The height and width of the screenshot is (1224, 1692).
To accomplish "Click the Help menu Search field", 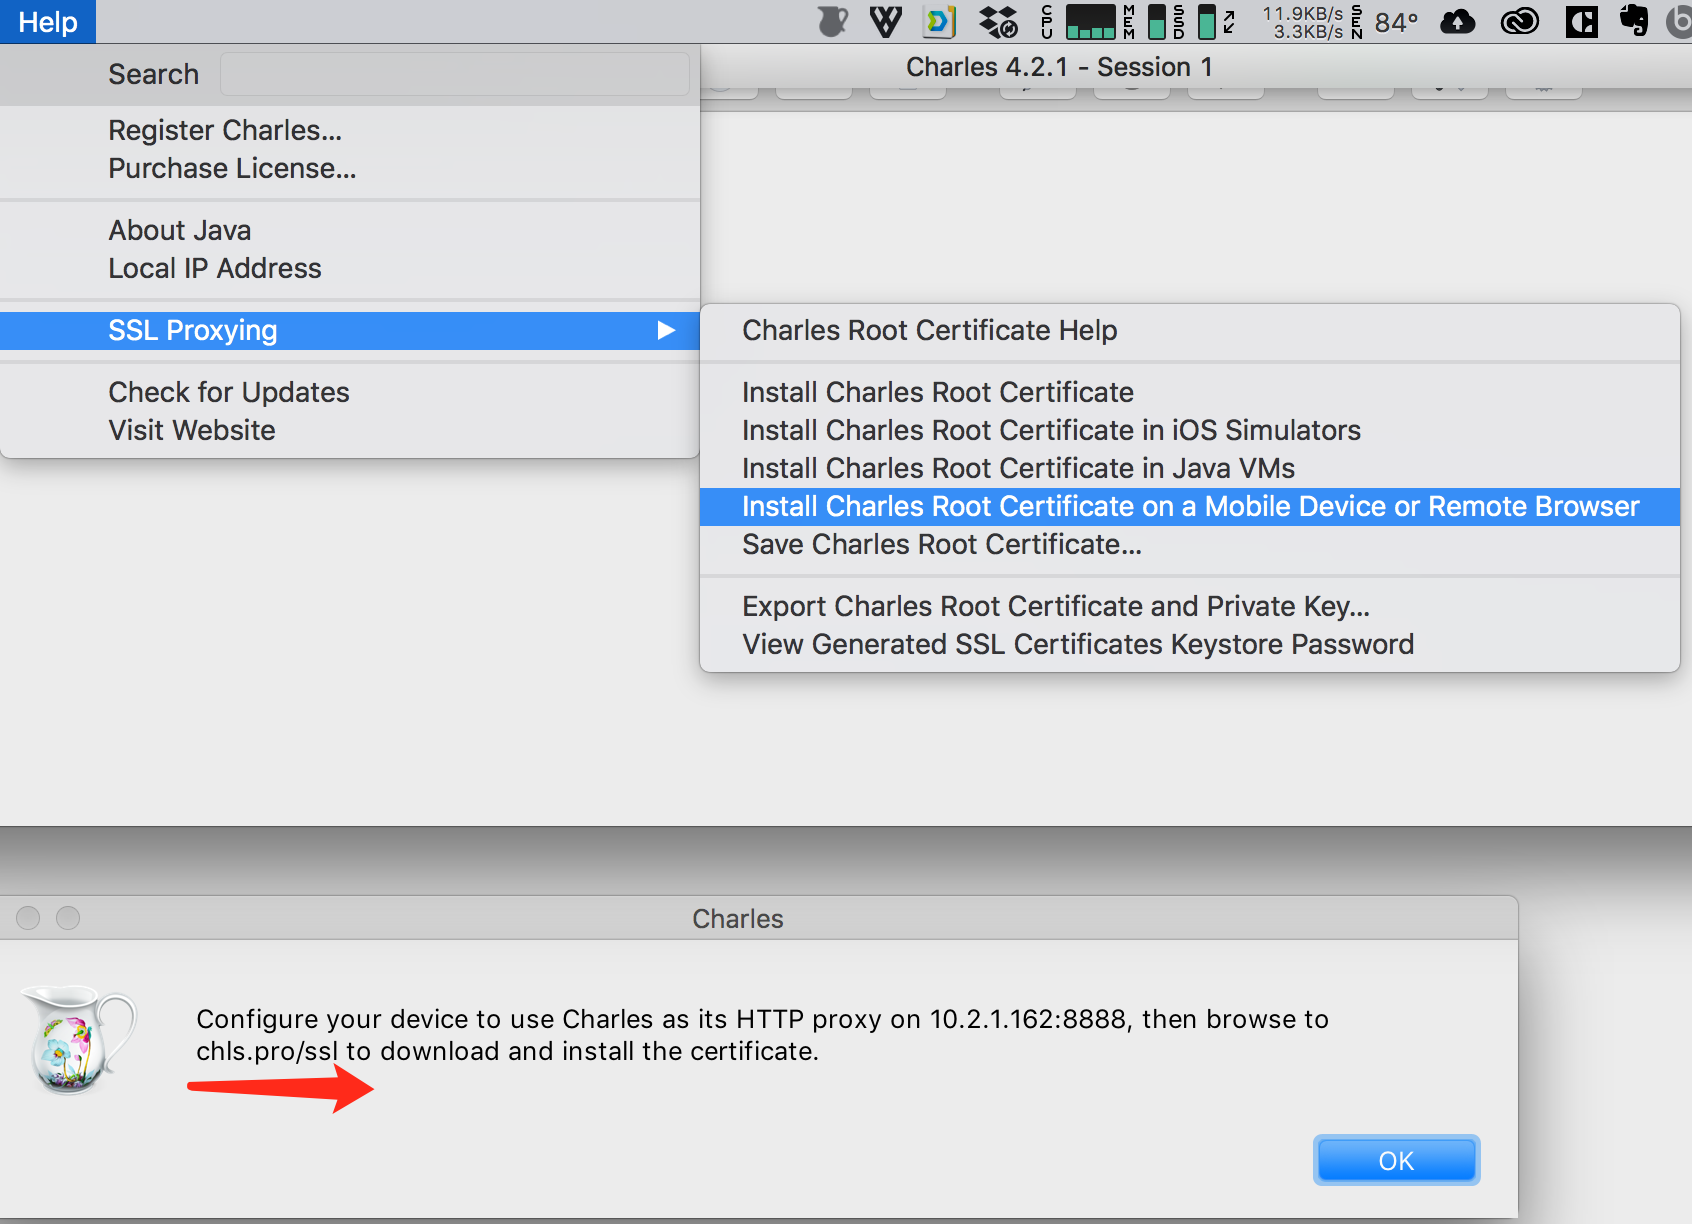I will coord(454,75).
